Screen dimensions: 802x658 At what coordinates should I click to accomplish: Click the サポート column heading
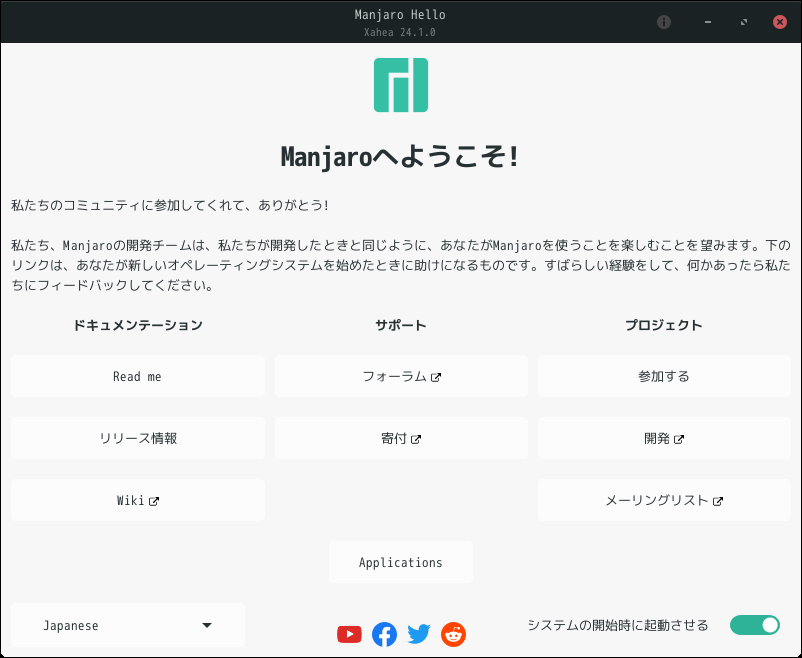400,324
